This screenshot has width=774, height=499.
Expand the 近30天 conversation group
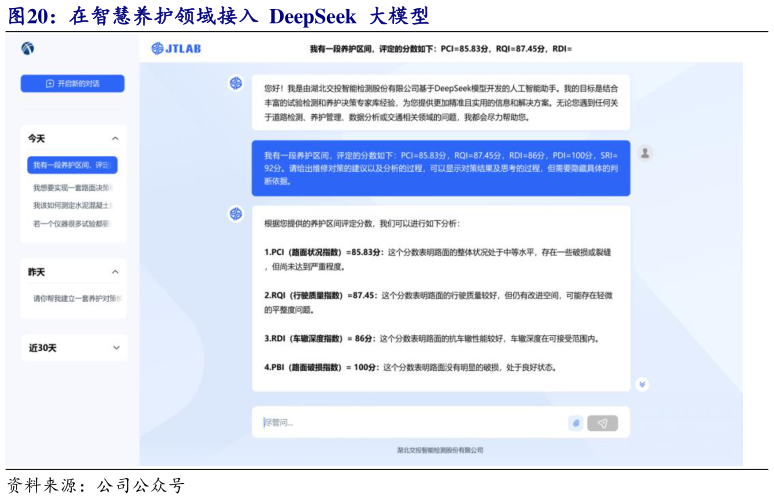116,348
